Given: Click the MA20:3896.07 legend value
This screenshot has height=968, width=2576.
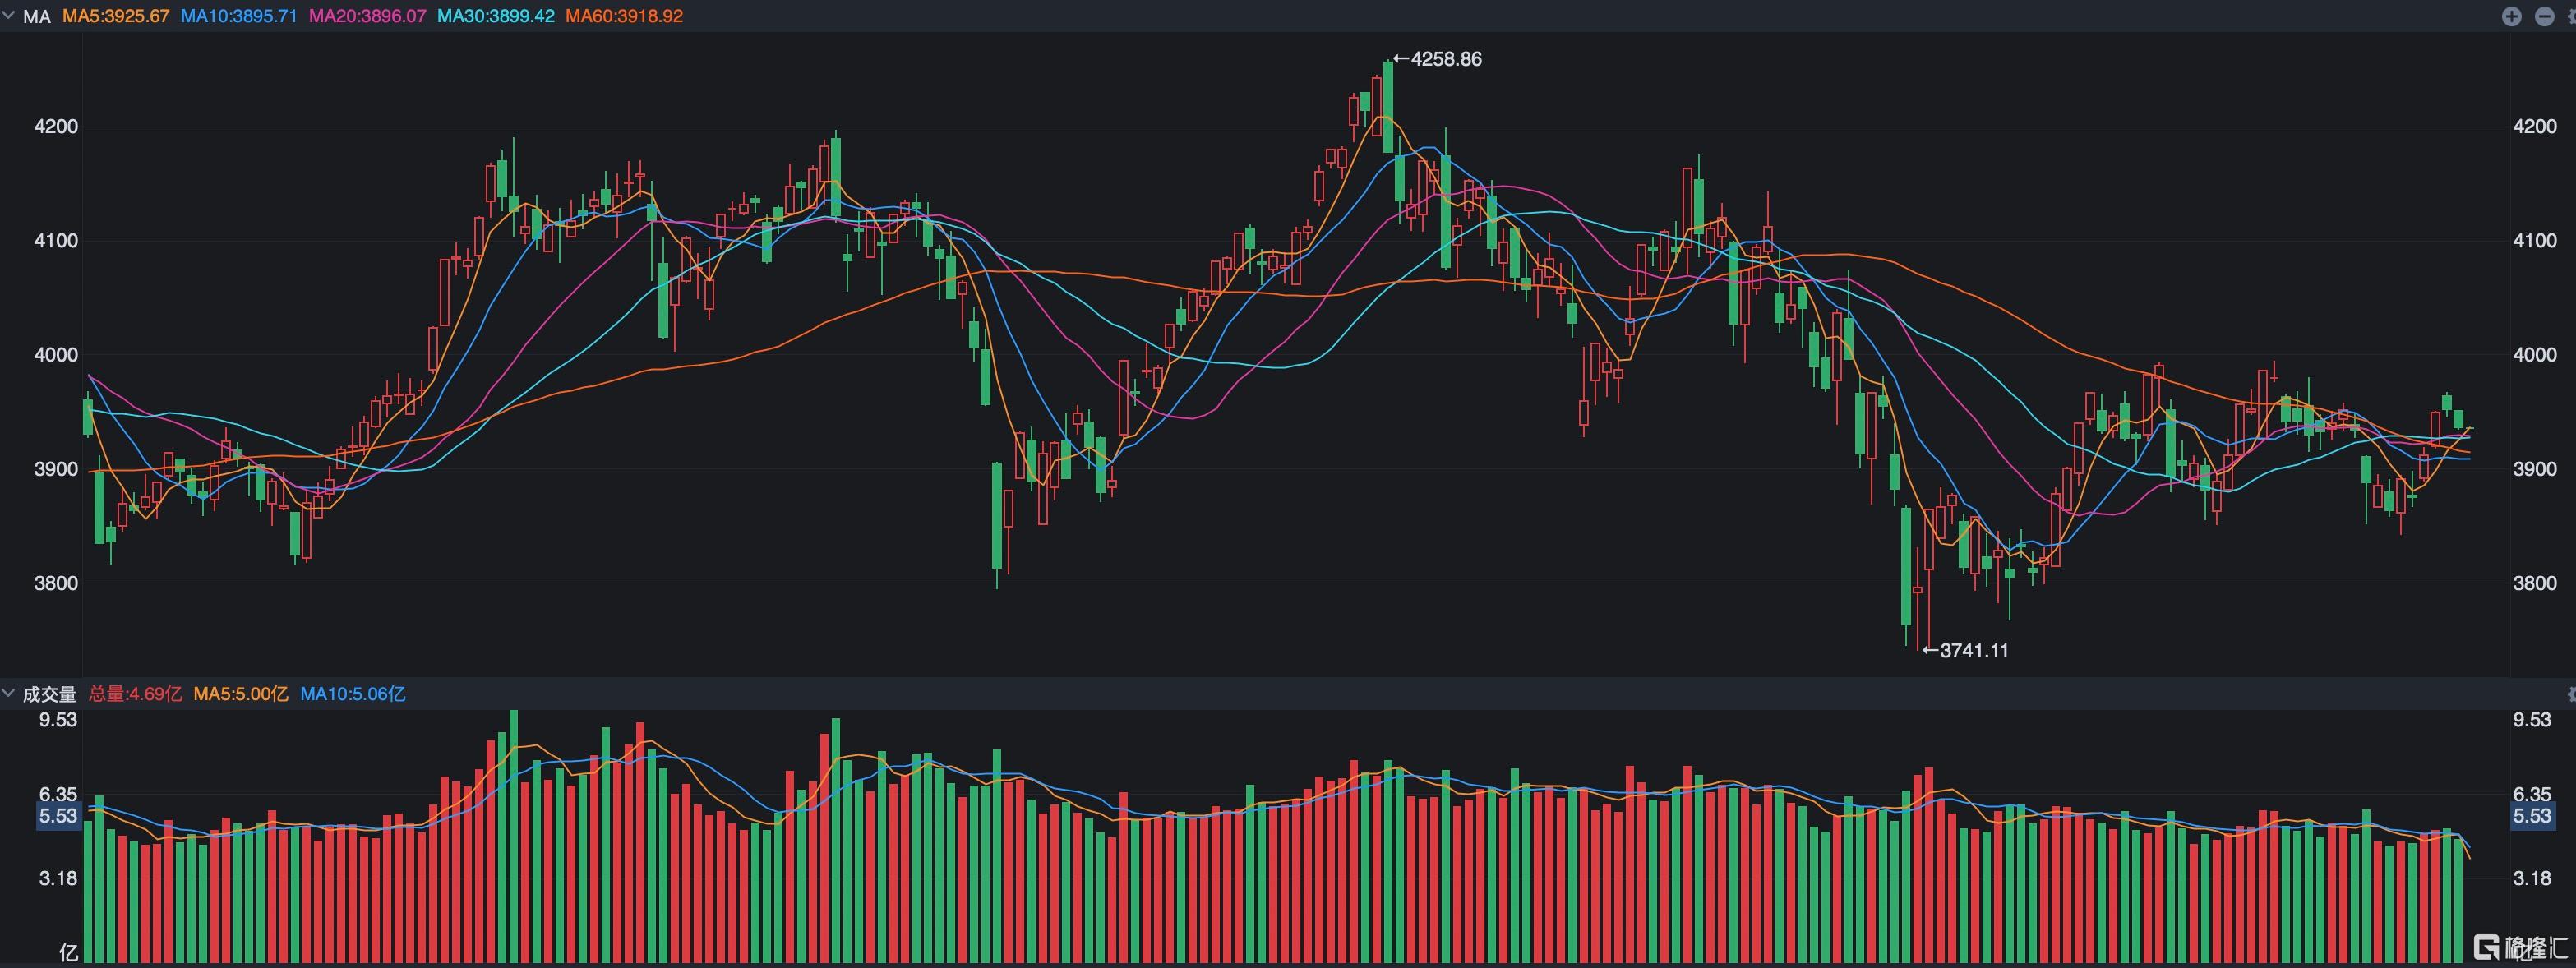Looking at the screenshot, I should (367, 17).
